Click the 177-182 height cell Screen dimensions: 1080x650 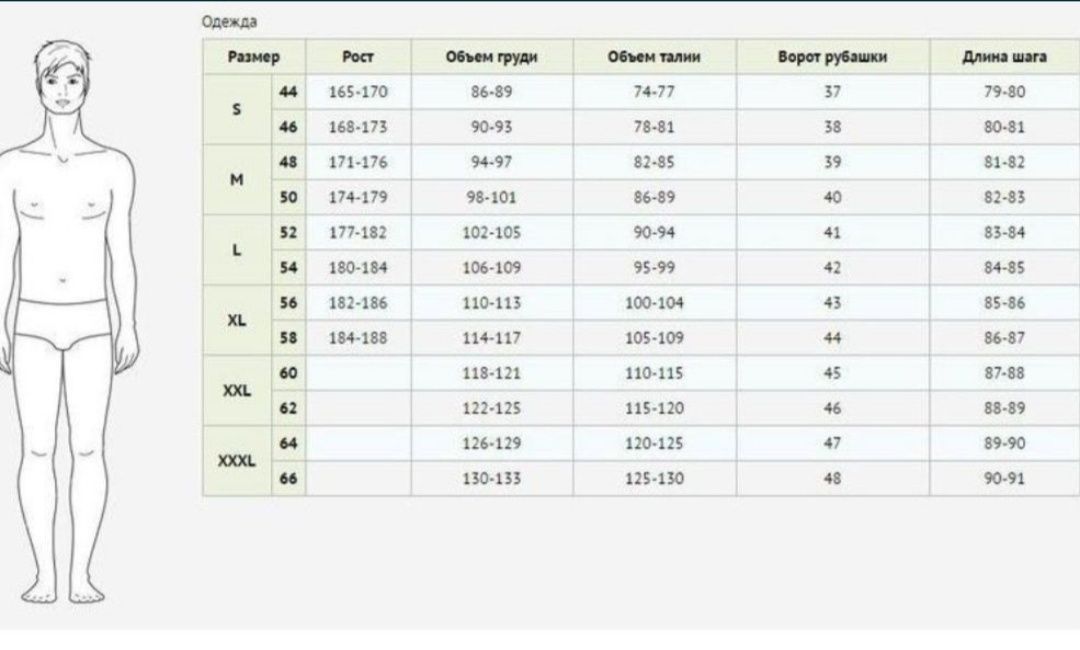point(358,233)
